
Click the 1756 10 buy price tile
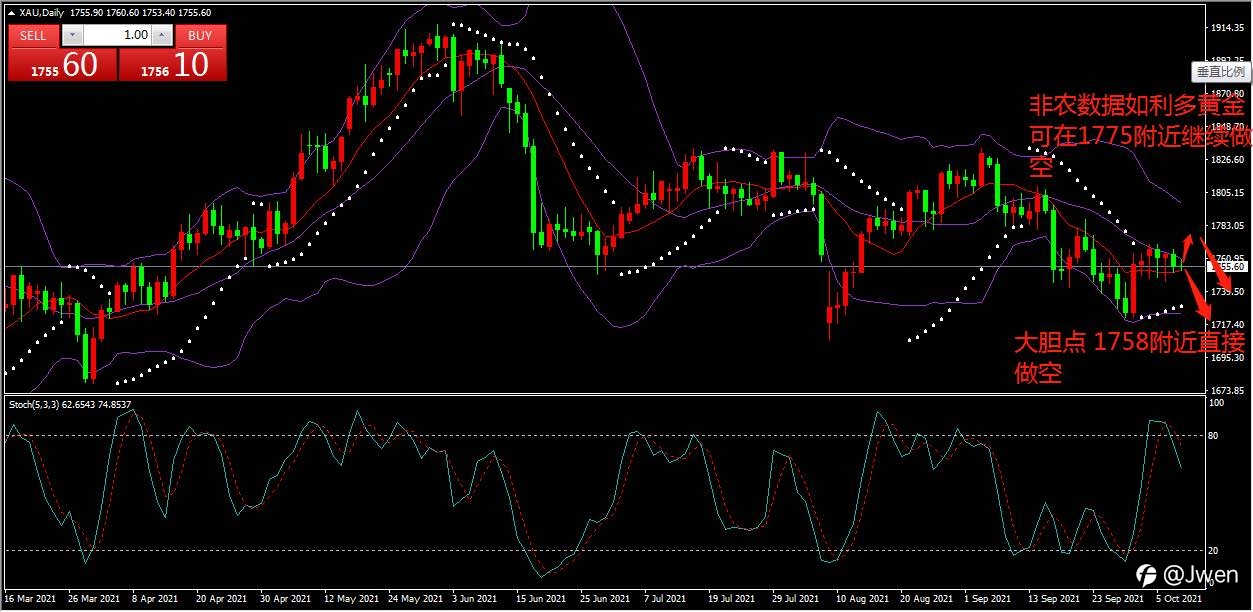click(173, 65)
